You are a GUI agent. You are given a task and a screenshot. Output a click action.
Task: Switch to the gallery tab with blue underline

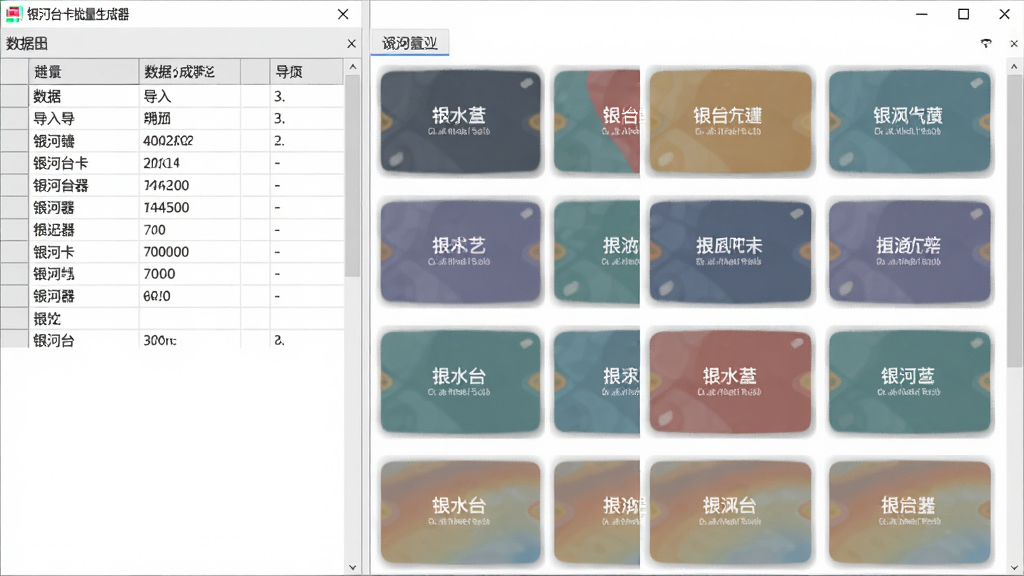[409, 43]
